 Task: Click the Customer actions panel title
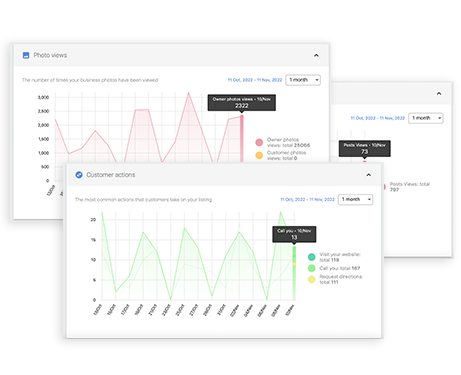(111, 175)
